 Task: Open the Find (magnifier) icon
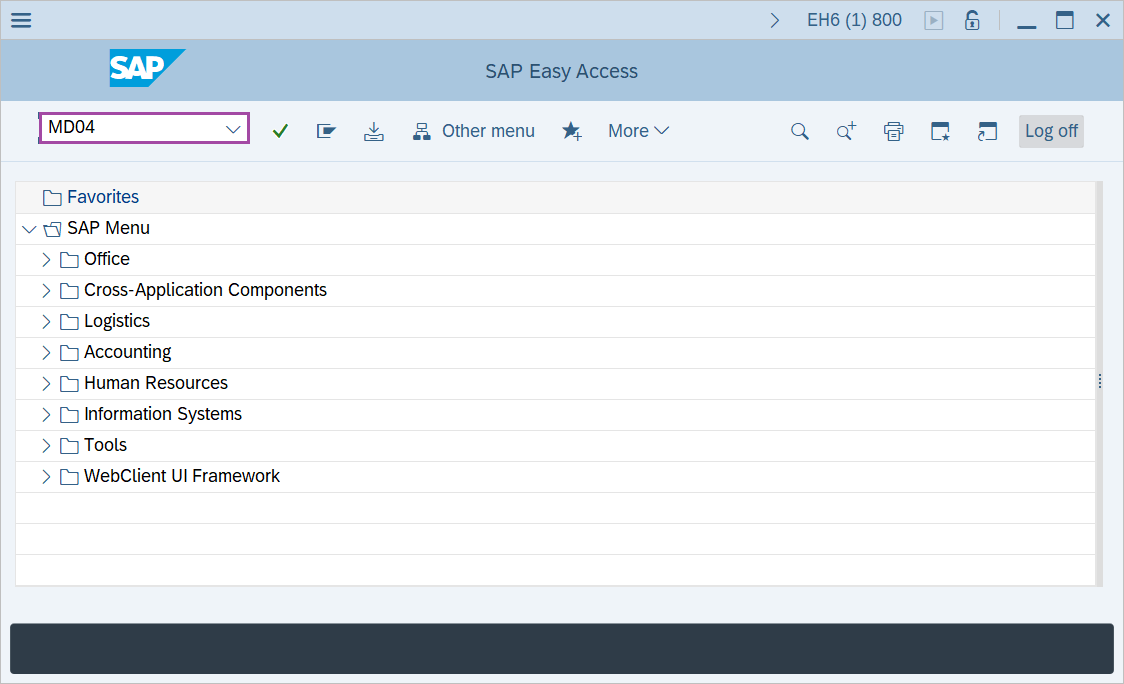coord(799,131)
